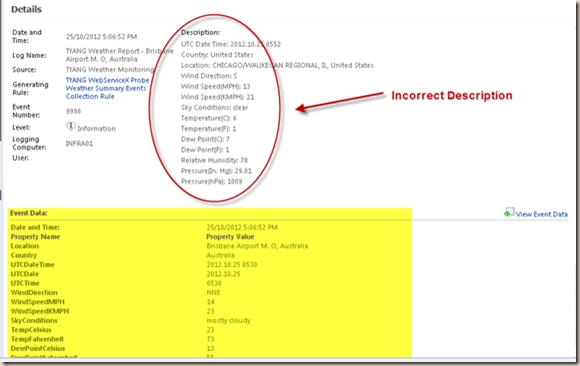
Task: Select the Location property value Brisbane Airport
Action: point(257,246)
